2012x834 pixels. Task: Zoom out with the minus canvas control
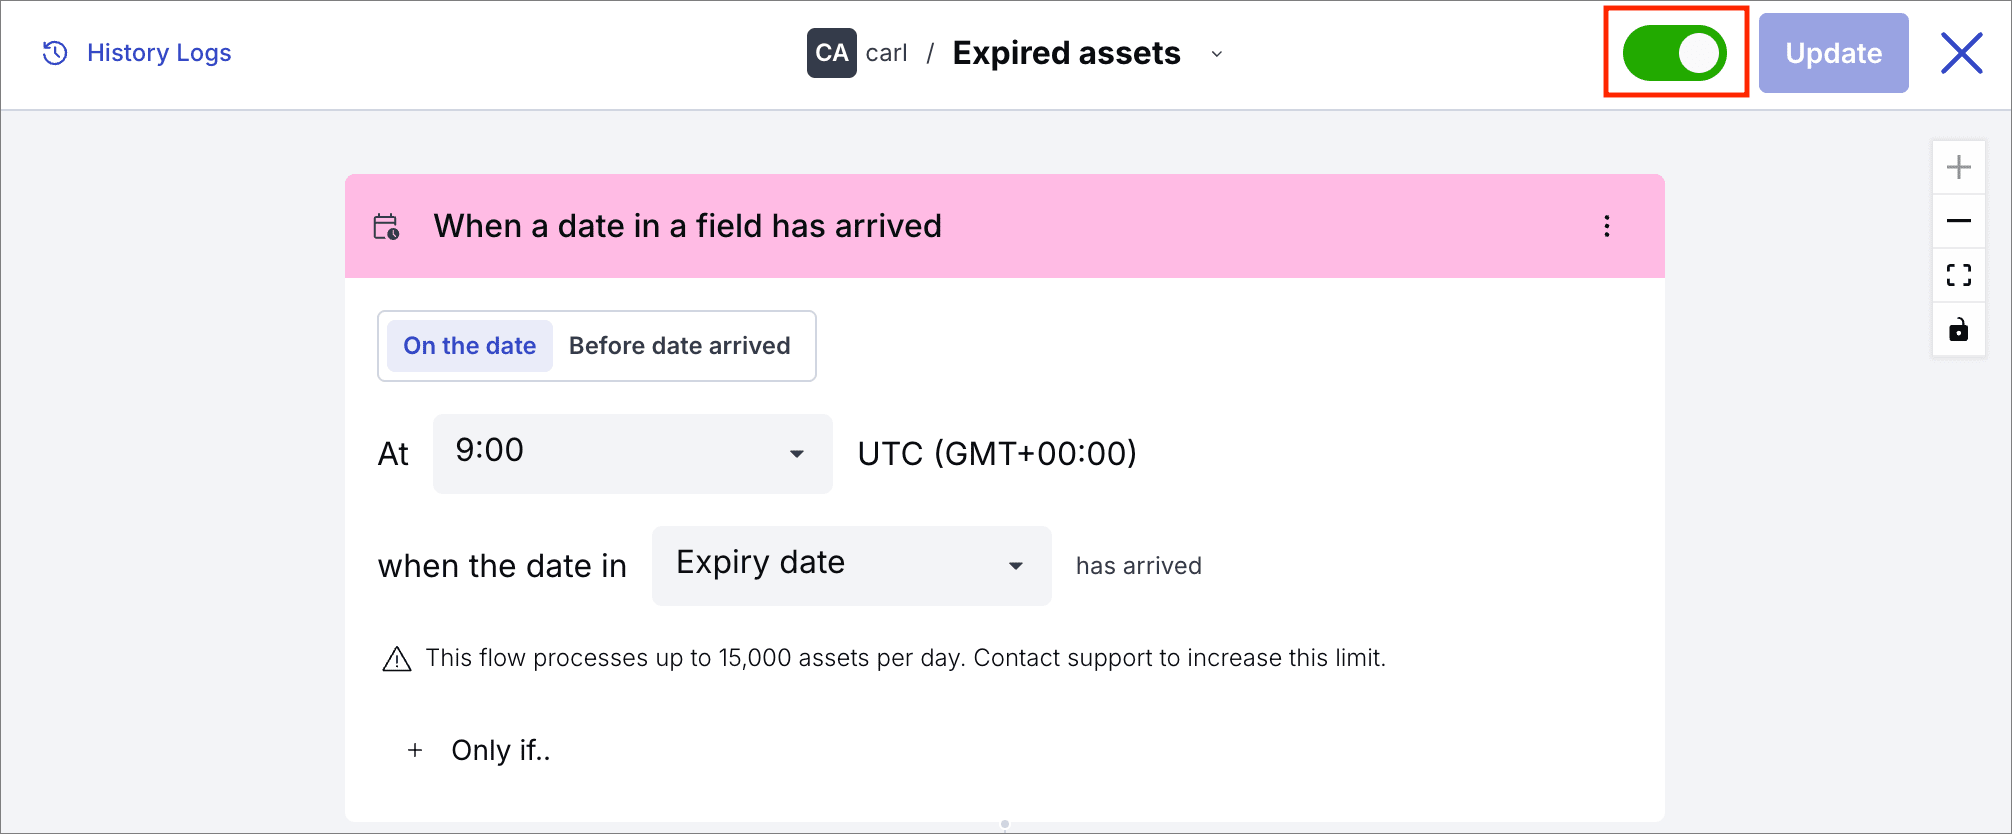point(1959,221)
